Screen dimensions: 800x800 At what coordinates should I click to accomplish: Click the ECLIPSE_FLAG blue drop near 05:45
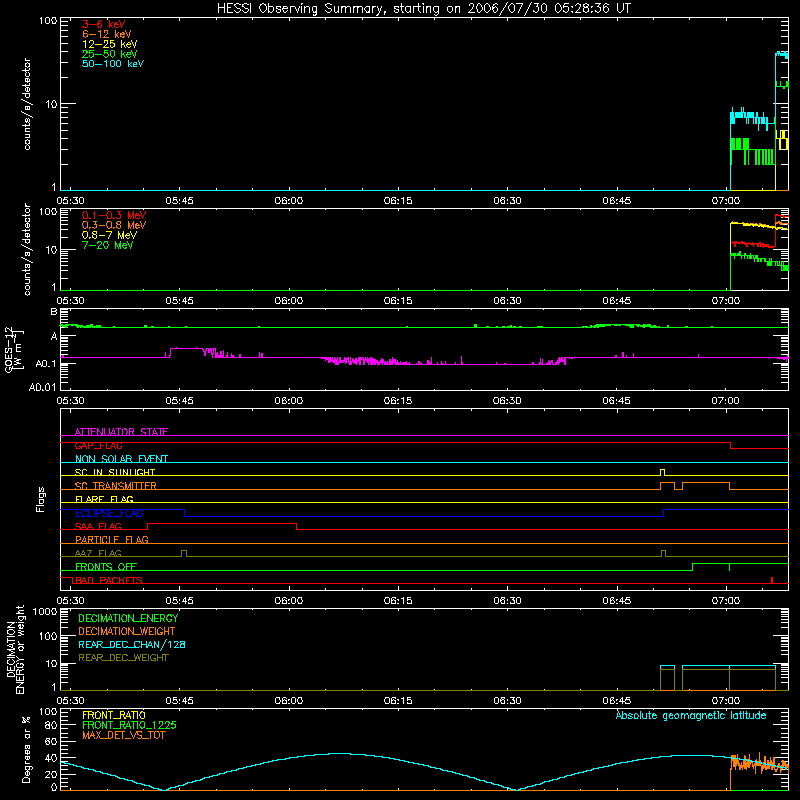click(185, 513)
